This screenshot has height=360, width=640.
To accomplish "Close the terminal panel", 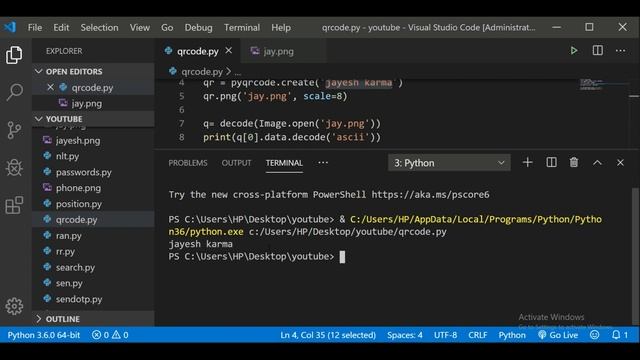I will pos(620,162).
